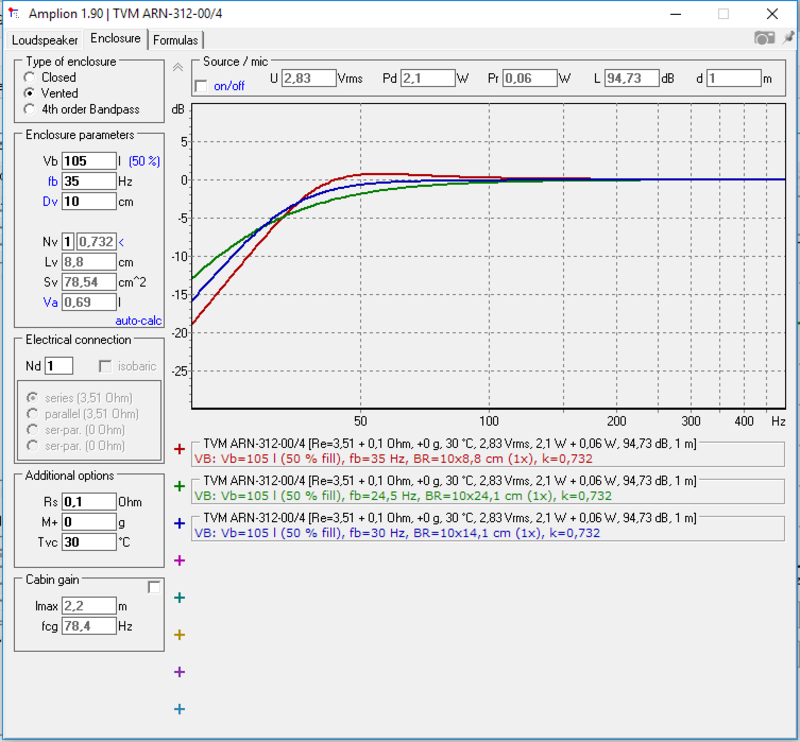Viewport: 800px width, 742px height.
Task: Enable the Cabin gain checkbox
Action: coord(154,587)
